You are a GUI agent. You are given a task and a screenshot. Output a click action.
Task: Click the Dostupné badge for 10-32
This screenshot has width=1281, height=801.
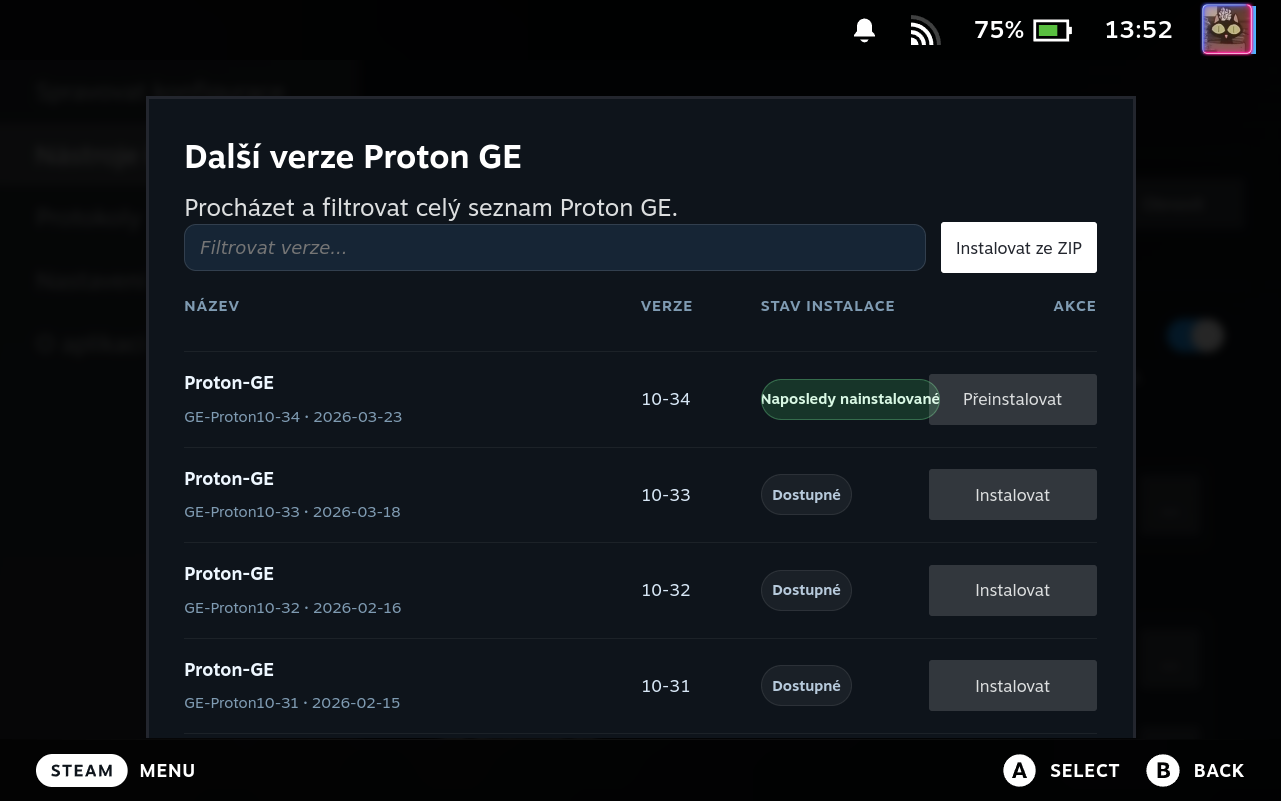pos(806,590)
